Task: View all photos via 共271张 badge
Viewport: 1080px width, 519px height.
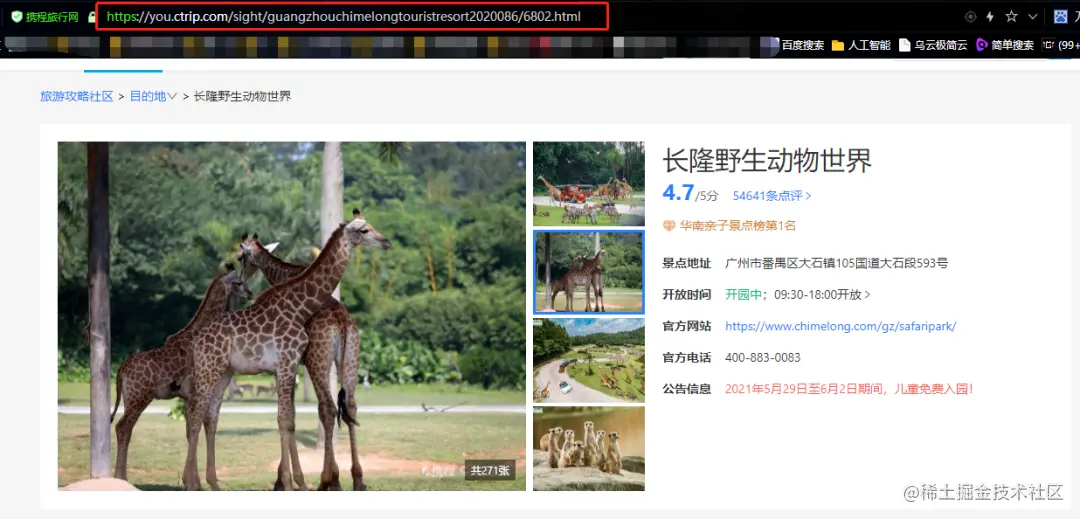Action: (490, 471)
